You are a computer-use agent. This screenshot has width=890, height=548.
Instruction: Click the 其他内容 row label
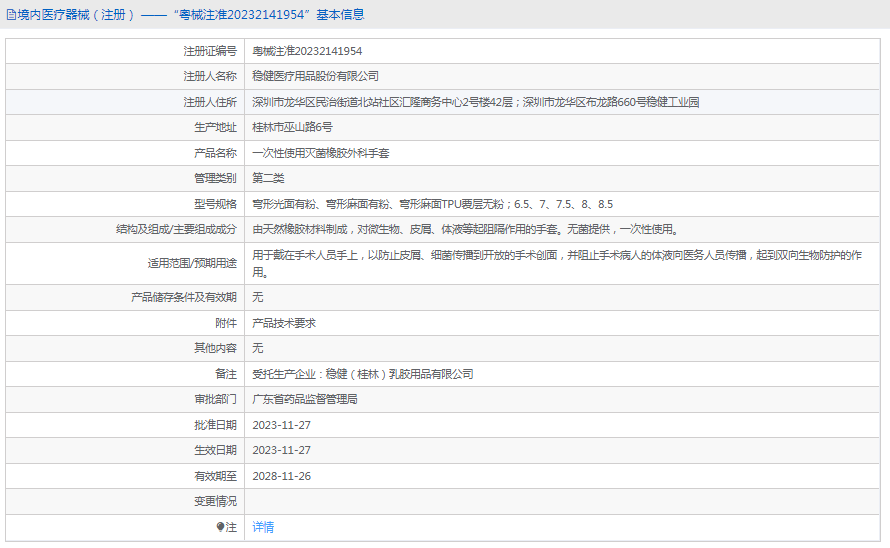pyautogui.click(x=215, y=348)
